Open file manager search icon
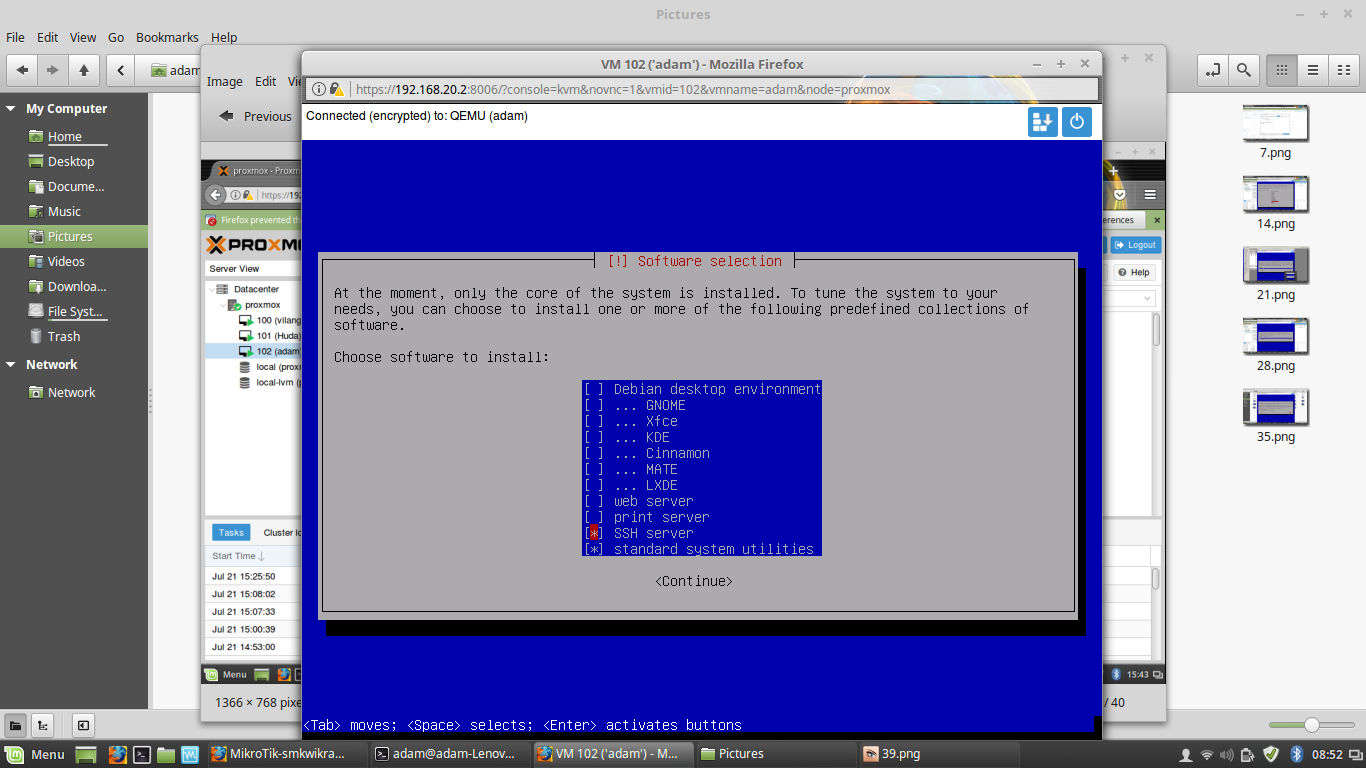The height and width of the screenshot is (768, 1366). (x=1243, y=70)
